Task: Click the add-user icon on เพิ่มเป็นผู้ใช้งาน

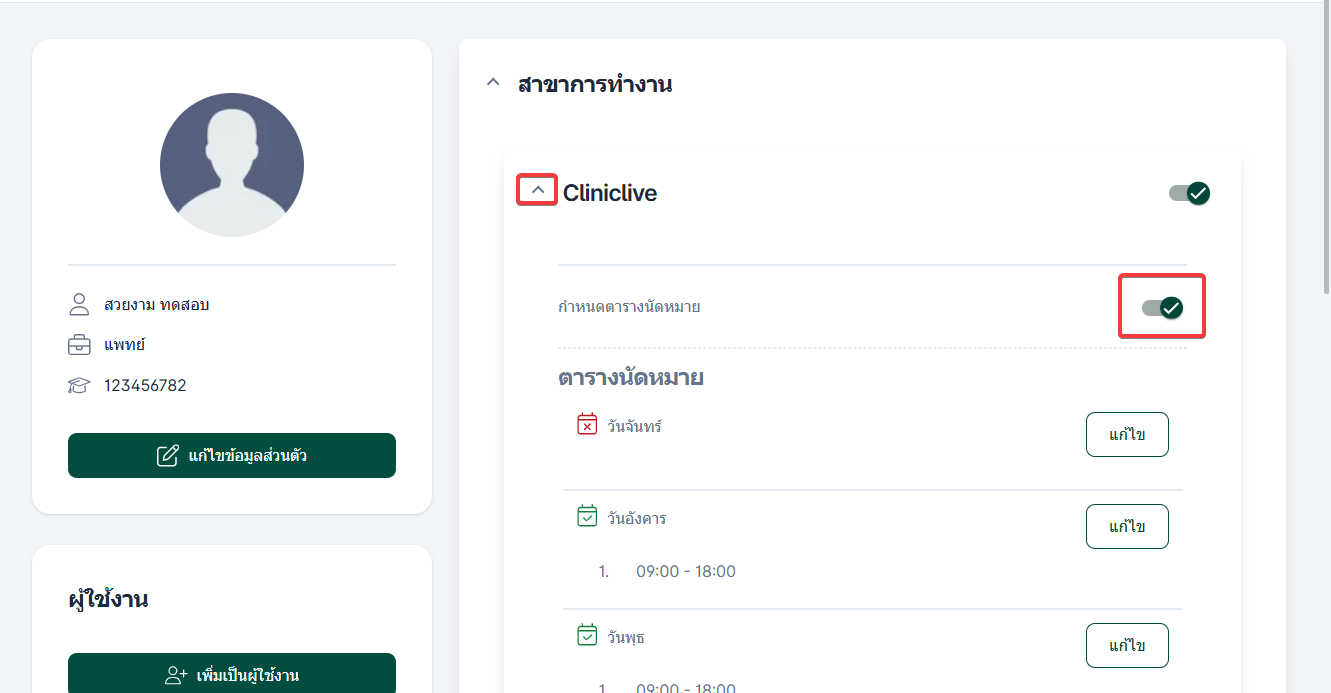Action: click(x=176, y=675)
